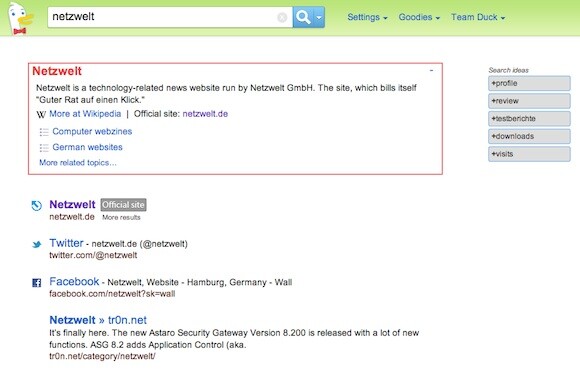Click the Netzwelt site favicon in the results
Screen dimensions: 580x370
coord(37,205)
